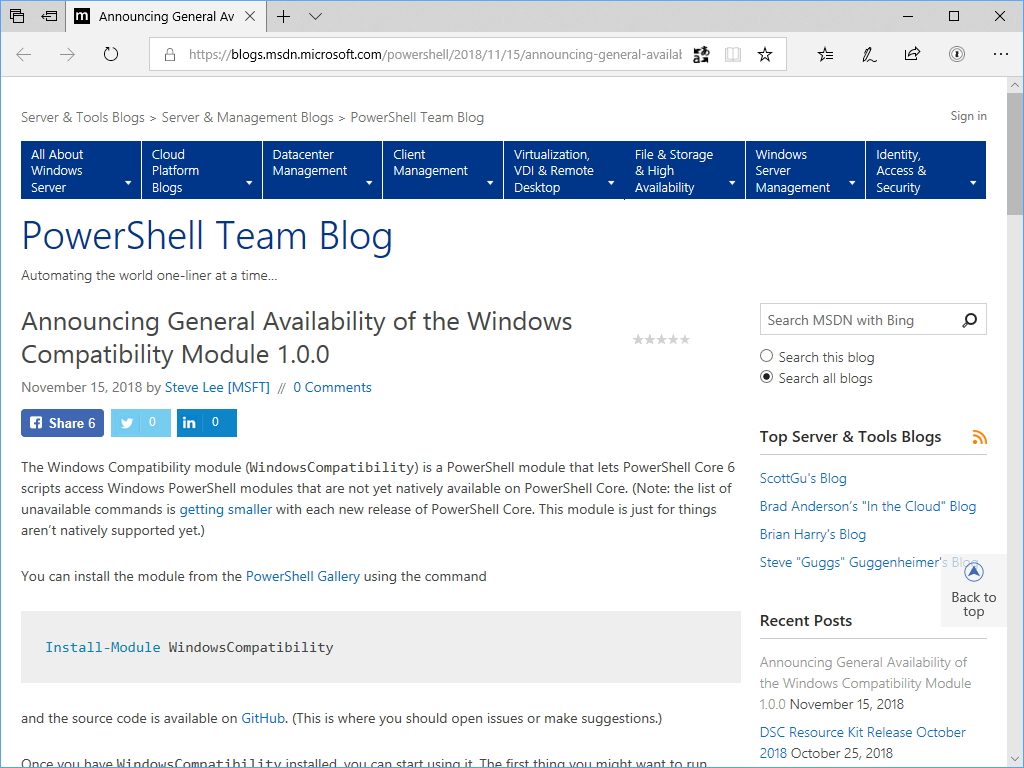The width and height of the screenshot is (1024, 768).
Task: Open Edge reading view icon
Action: pyautogui.click(x=733, y=54)
